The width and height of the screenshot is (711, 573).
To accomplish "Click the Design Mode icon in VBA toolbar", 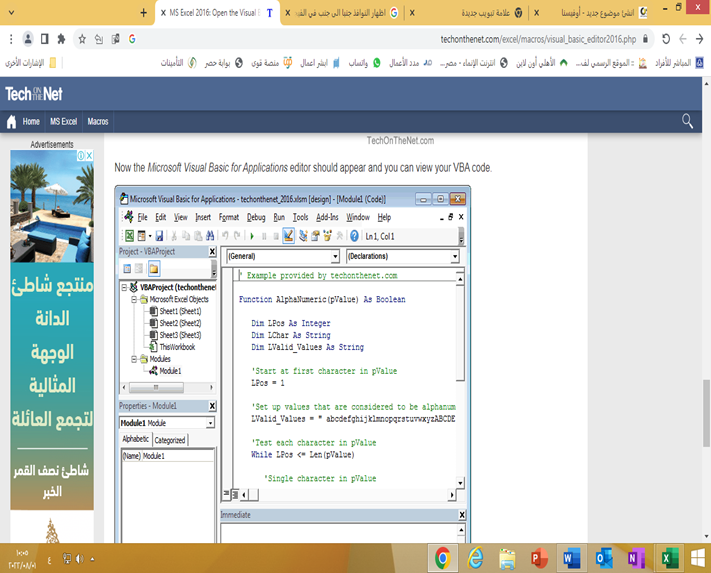I will [x=288, y=236].
